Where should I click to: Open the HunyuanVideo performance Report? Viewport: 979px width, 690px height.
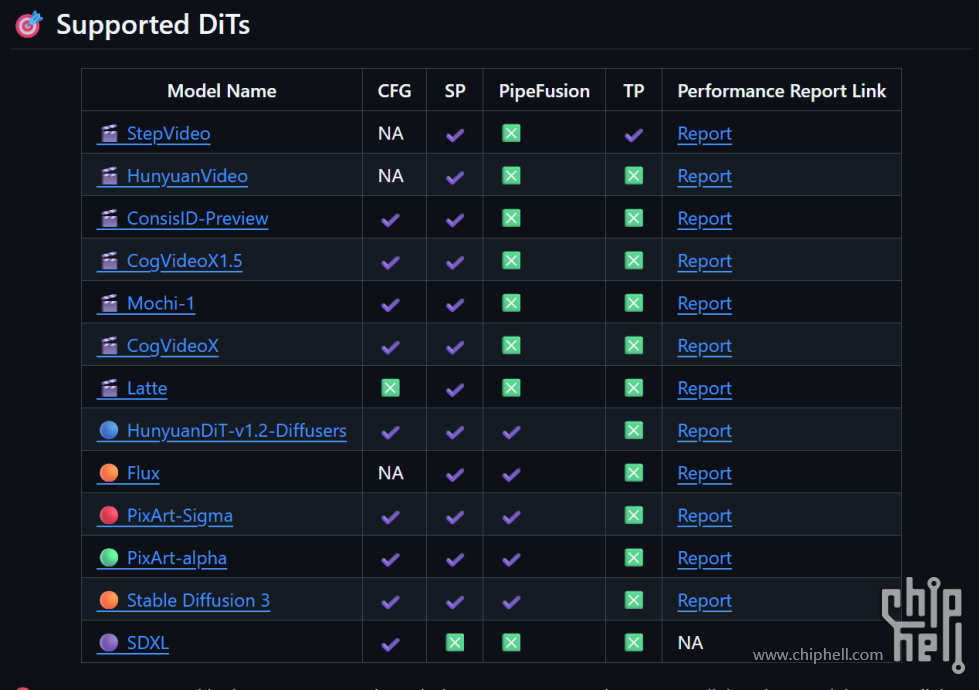[x=704, y=176]
